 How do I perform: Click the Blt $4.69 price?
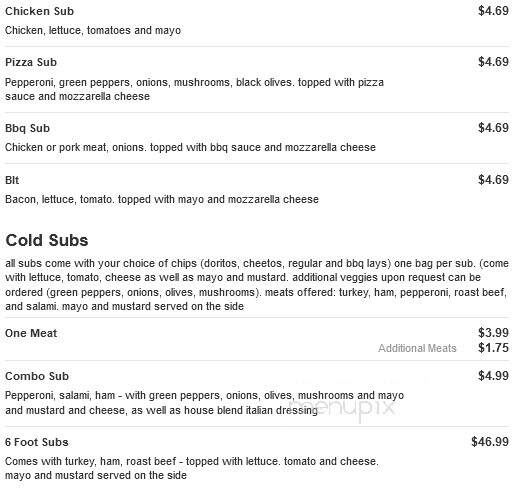pyautogui.click(x=493, y=180)
